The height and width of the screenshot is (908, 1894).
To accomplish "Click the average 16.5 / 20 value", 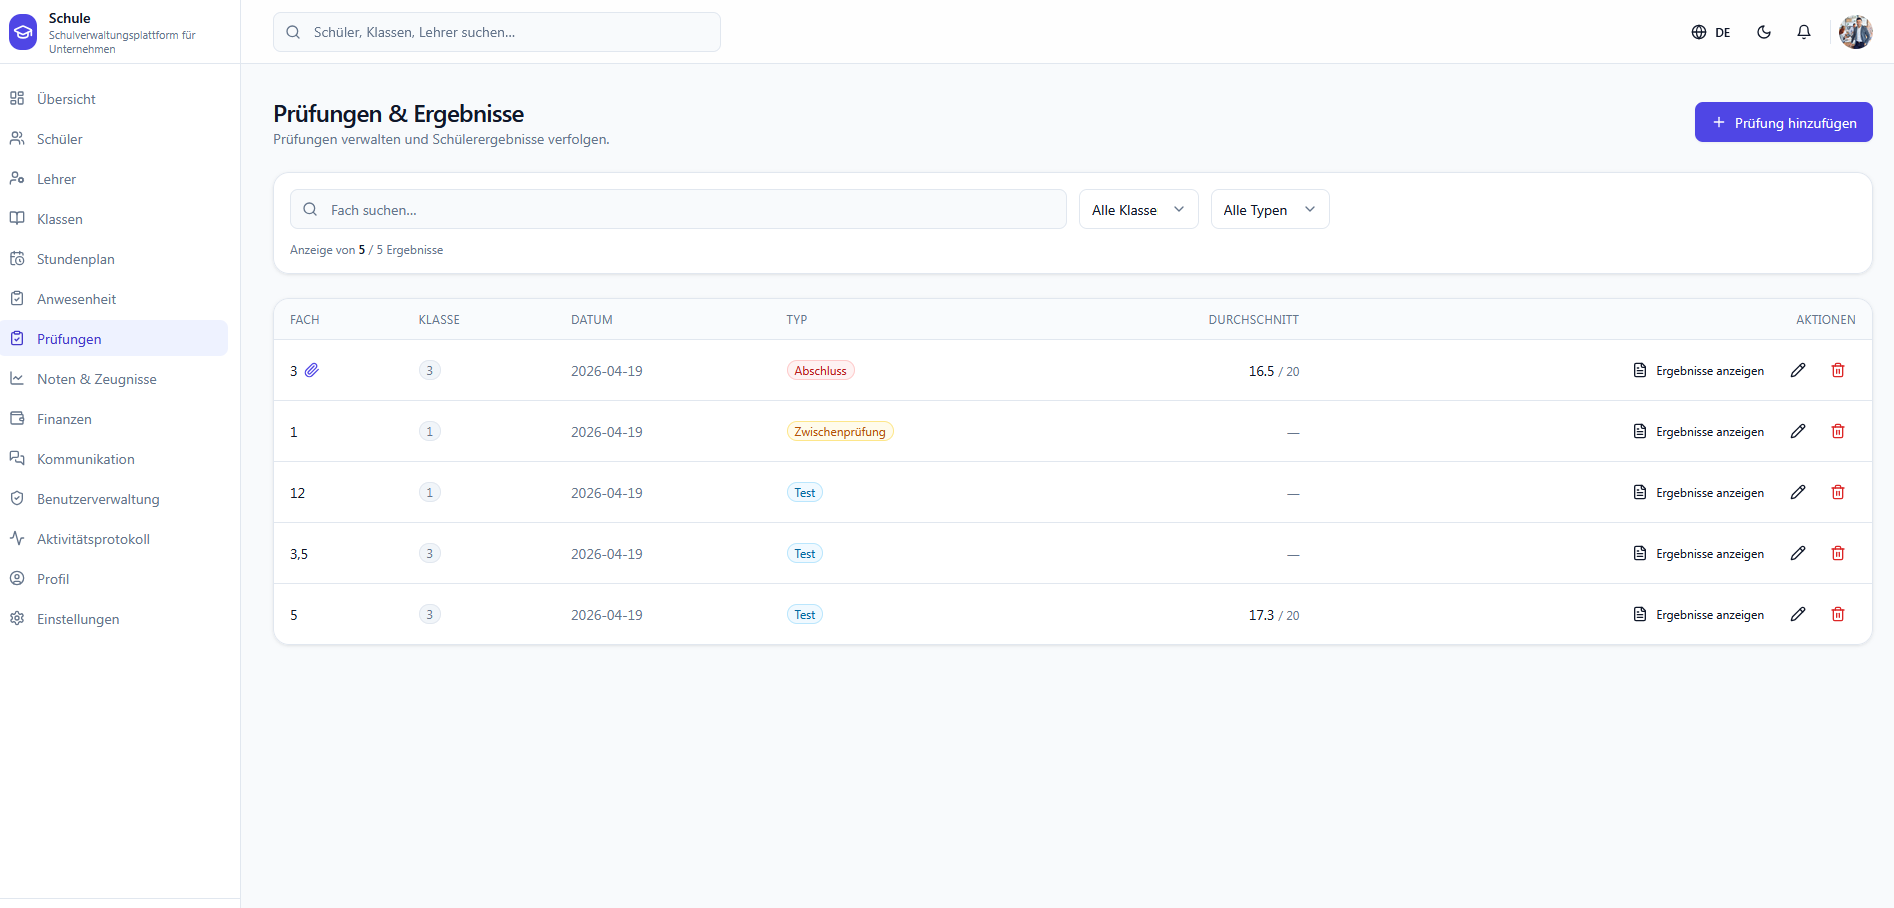I will pyautogui.click(x=1273, y=371).
